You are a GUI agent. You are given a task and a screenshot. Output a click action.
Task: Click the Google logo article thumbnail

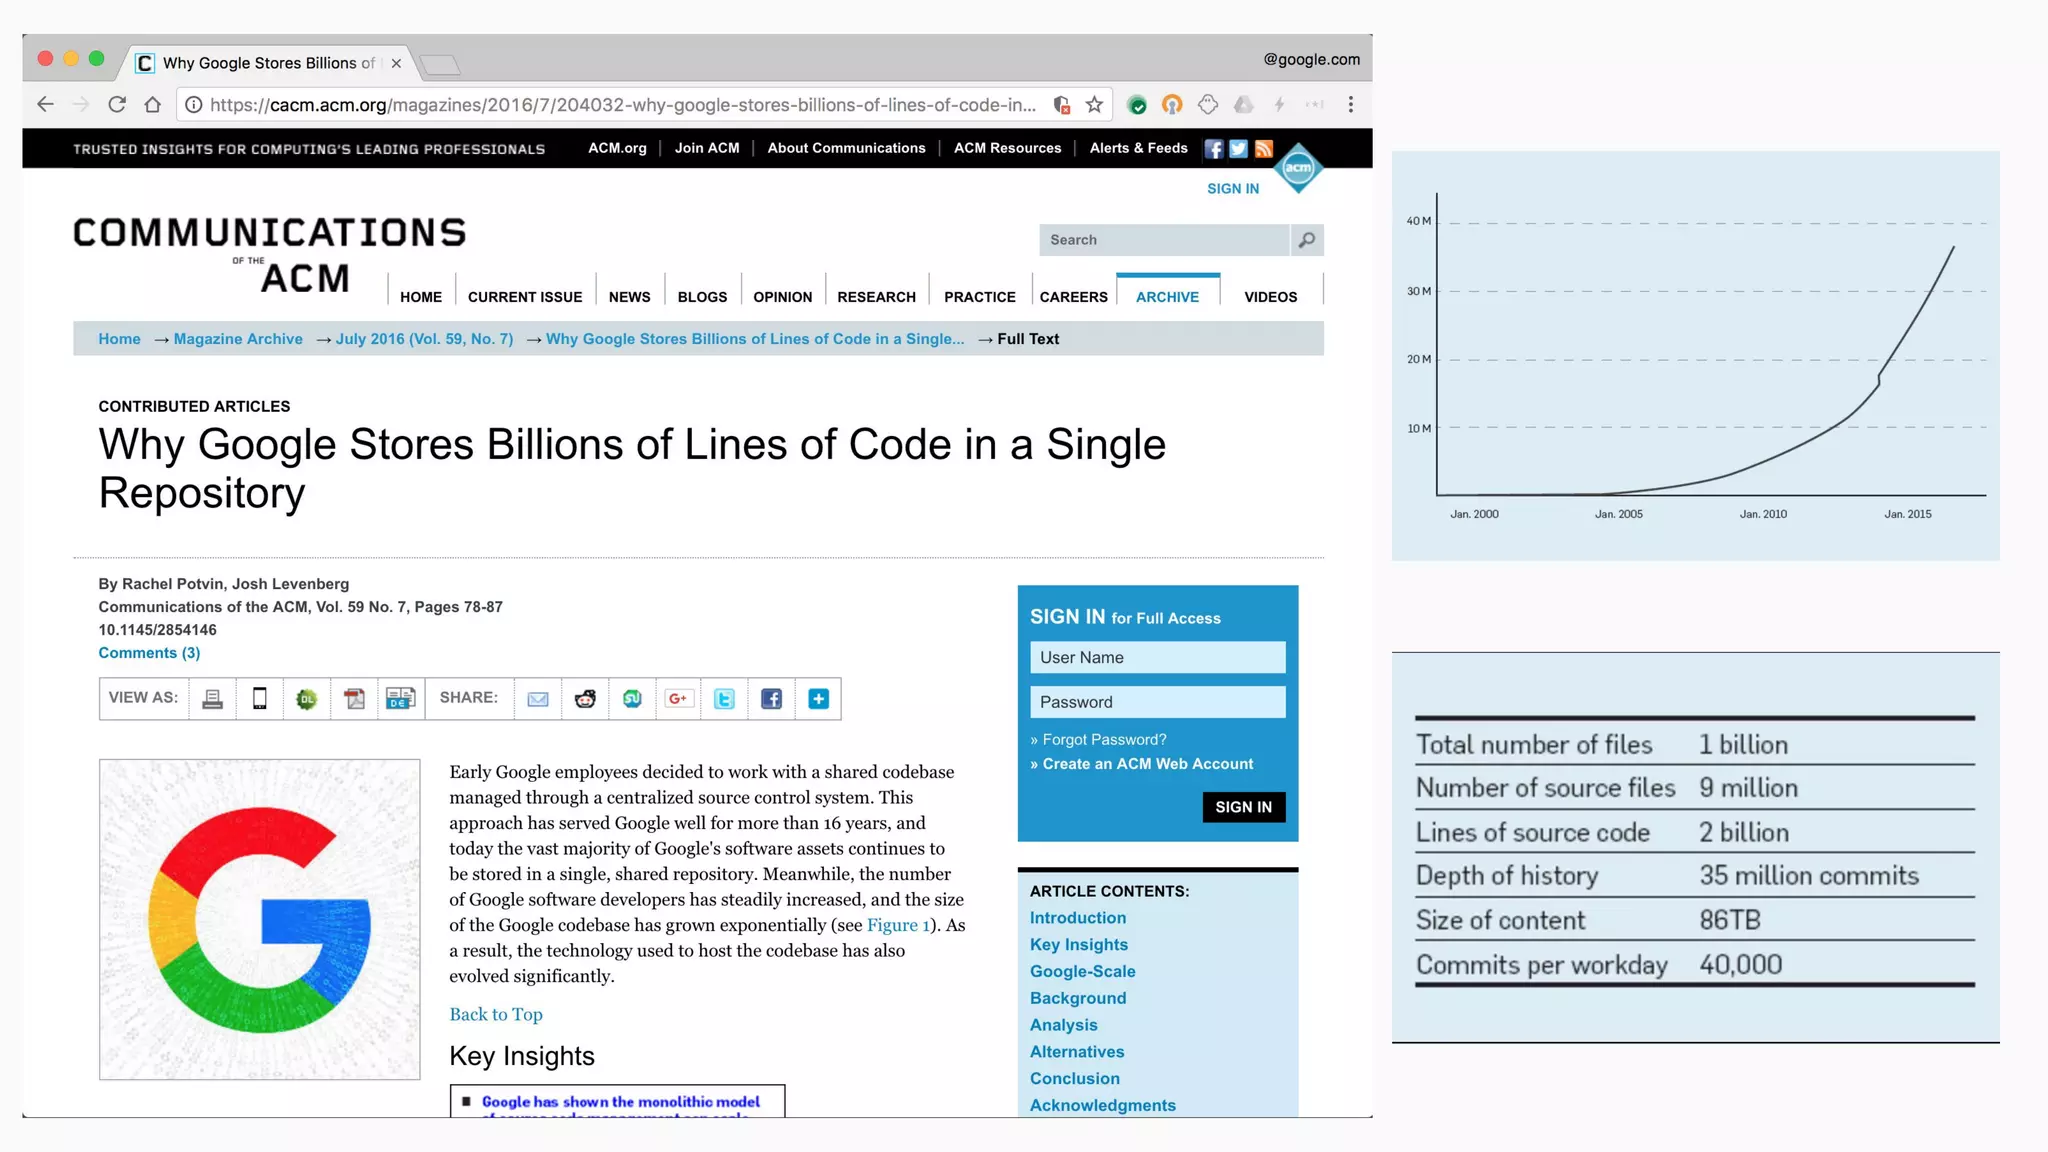pyautogui.click(x=260, y=919)
